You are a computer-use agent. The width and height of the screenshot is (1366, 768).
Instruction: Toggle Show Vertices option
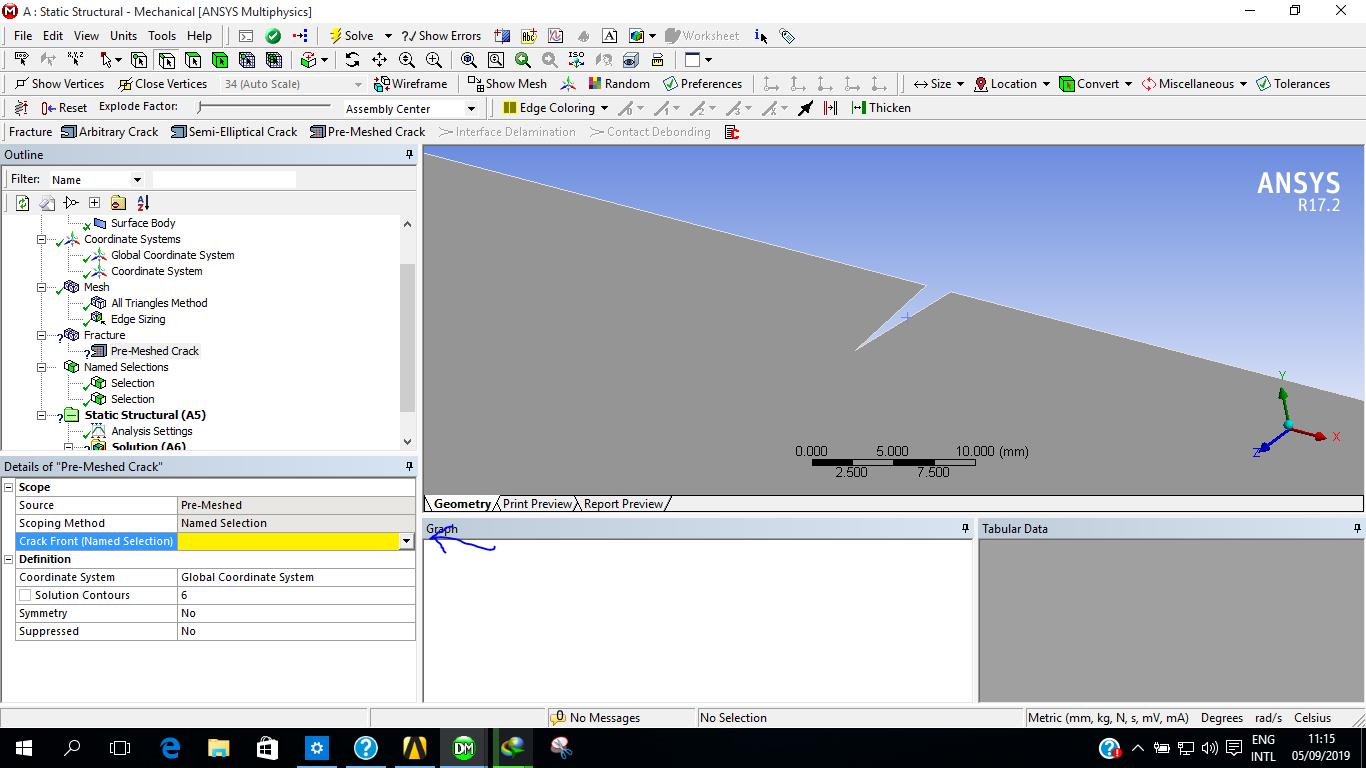pos(59,84)
